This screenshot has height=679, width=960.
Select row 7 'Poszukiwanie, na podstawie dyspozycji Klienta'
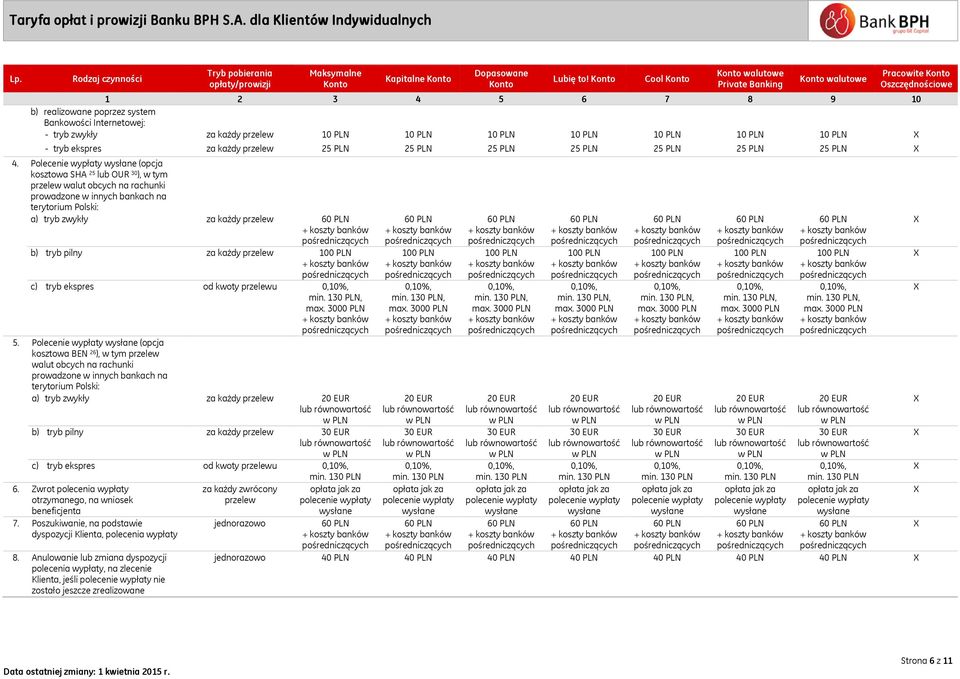click(104, 529)
